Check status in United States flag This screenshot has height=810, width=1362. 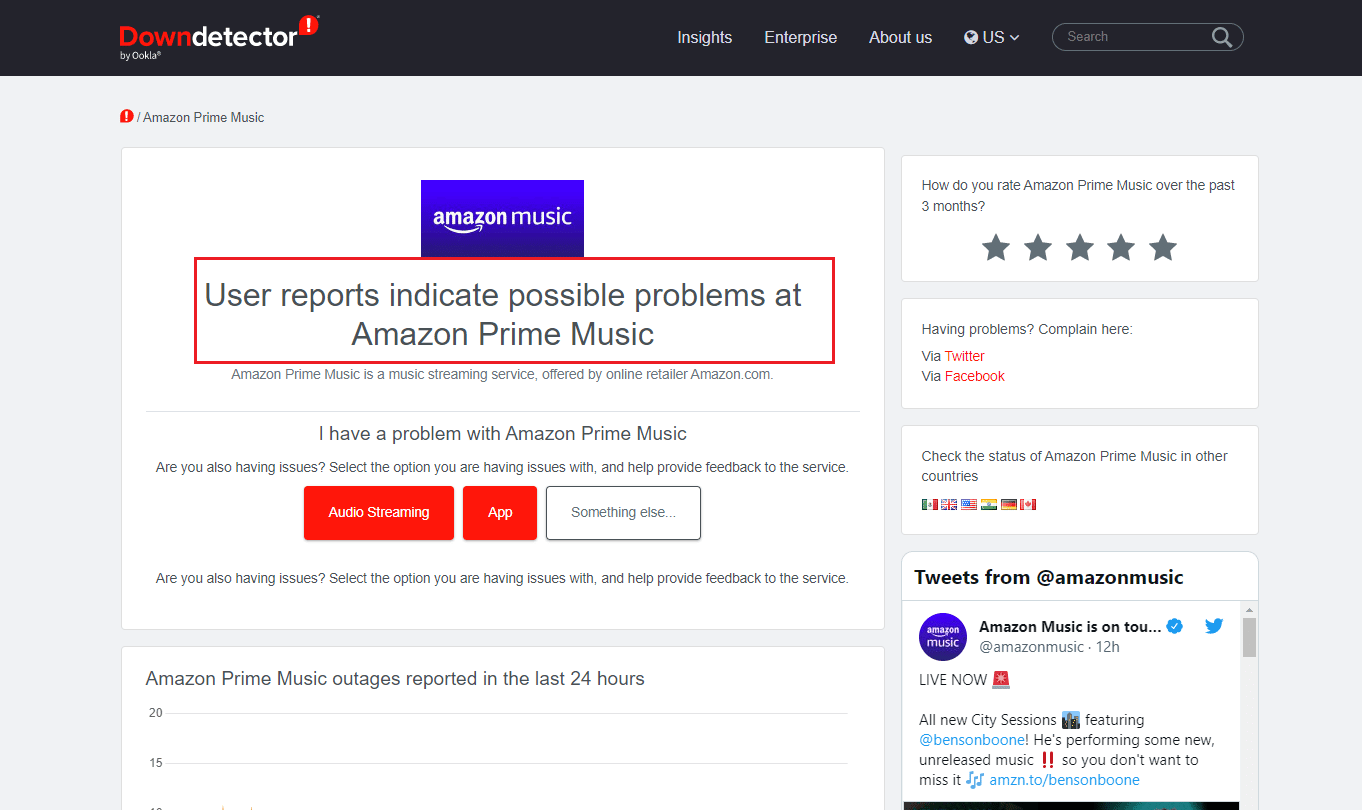click(969, 505)
